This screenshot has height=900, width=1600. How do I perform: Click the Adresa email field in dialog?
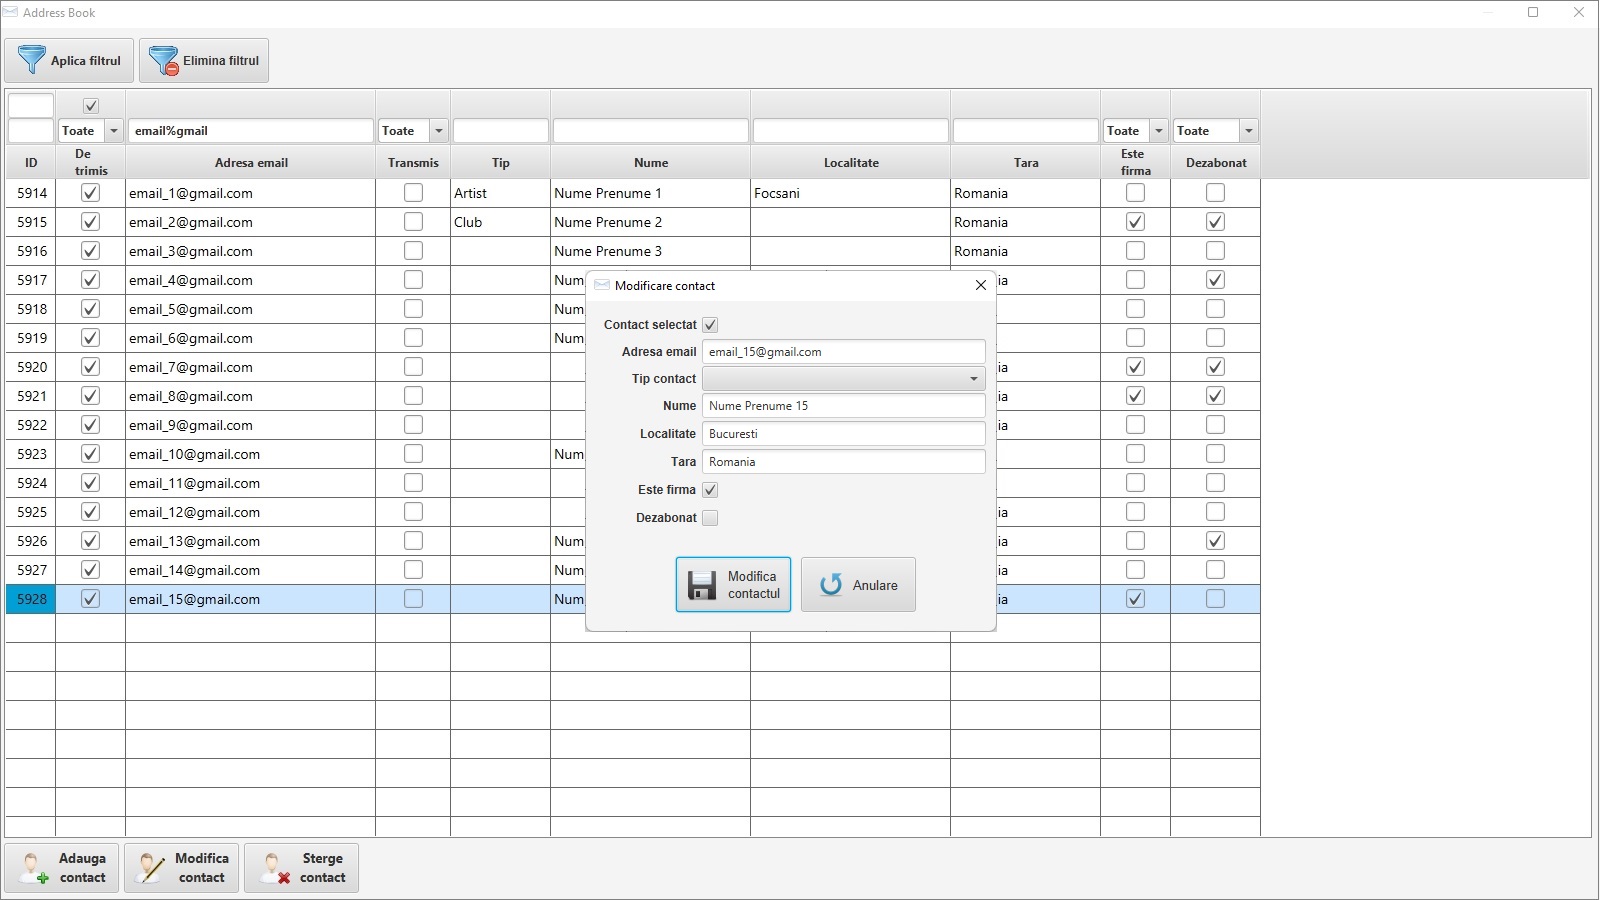(843, 352)
